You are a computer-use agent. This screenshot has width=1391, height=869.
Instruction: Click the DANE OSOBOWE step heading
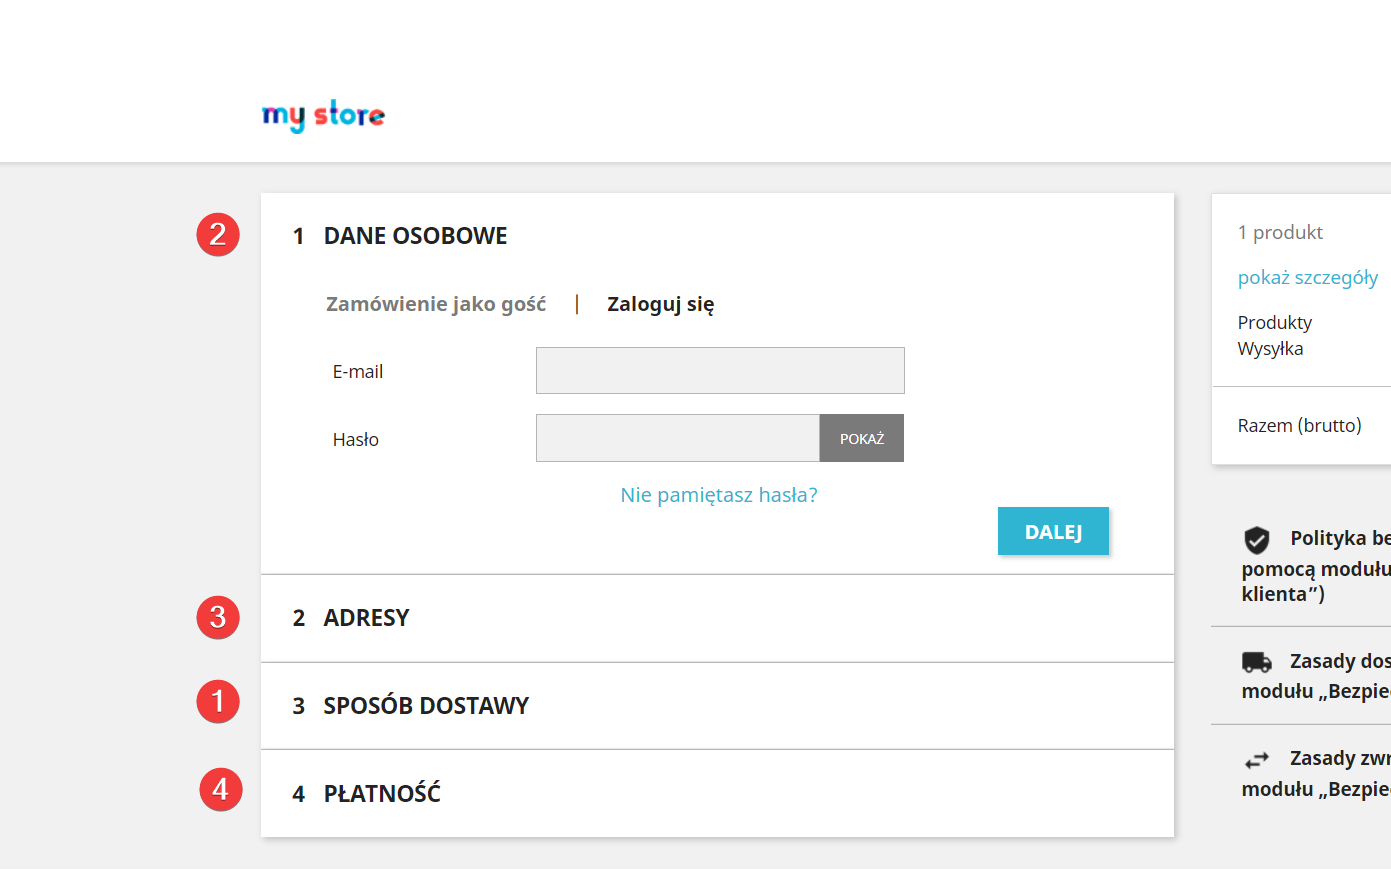click(x=415, y=236)
